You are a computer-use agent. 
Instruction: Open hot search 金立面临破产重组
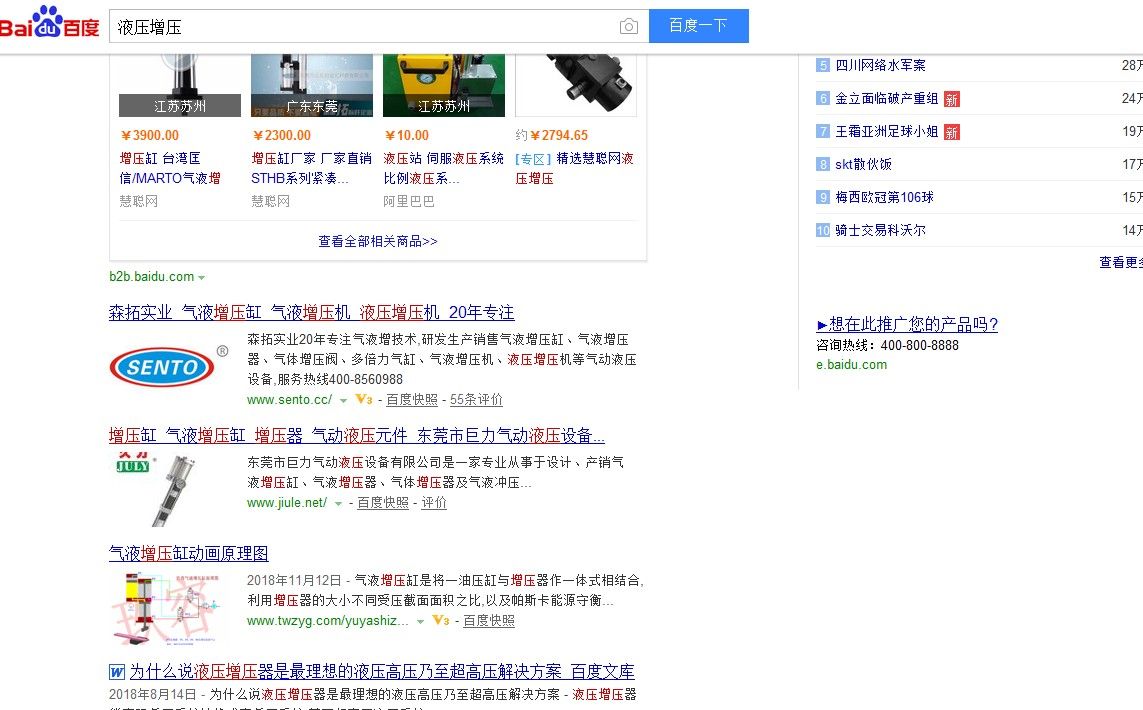[886, 98]
